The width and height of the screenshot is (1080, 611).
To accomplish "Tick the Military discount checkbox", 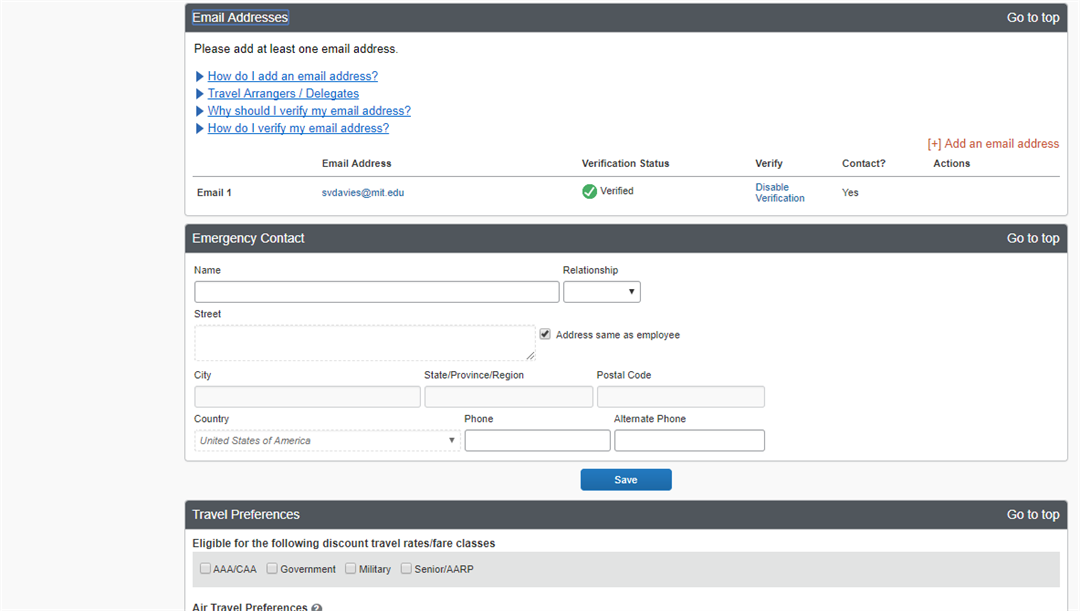I will [351, 569].
